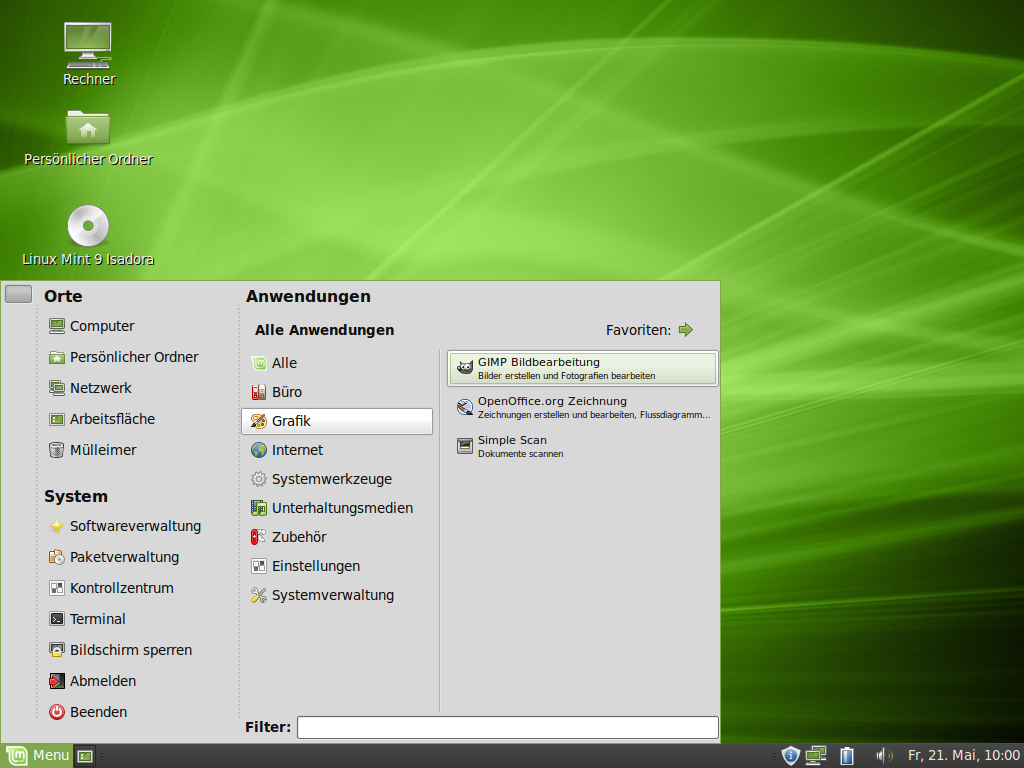Launch Simple Scan to scan documents

pyautogui.click(x=515, y=445)
